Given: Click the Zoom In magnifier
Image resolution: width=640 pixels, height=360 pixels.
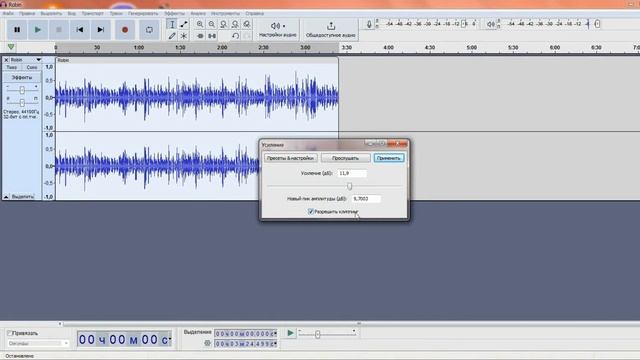Looking at the screenshot, I should click(200, 24).
